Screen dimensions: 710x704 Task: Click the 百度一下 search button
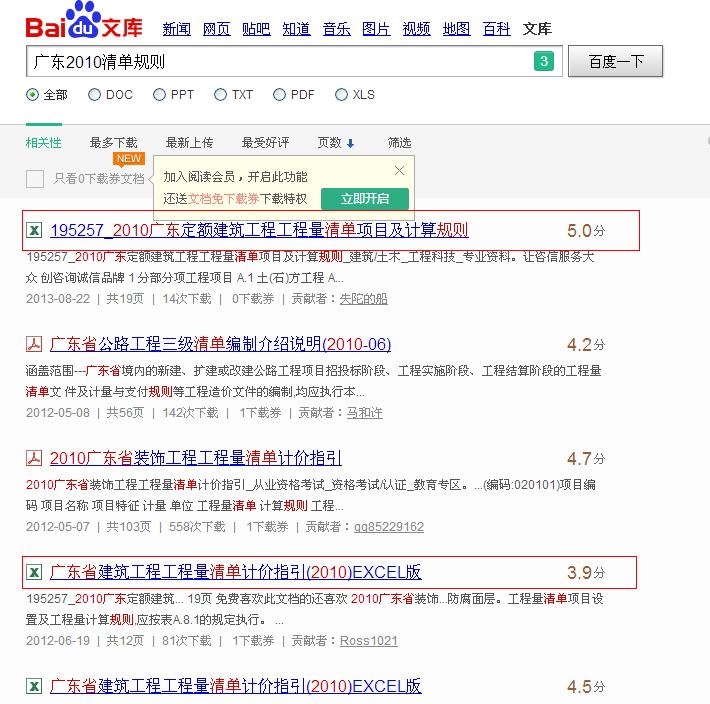click(x=615, y=61)
